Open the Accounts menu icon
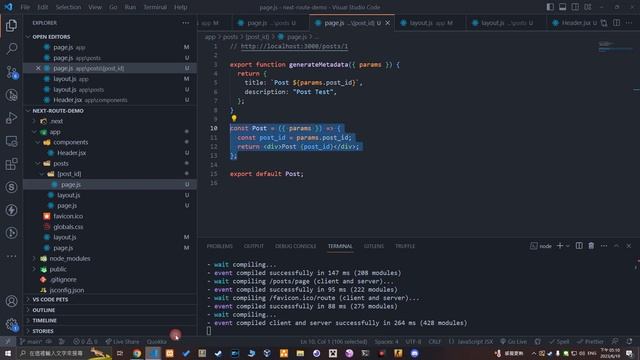 tap(11, 301)
